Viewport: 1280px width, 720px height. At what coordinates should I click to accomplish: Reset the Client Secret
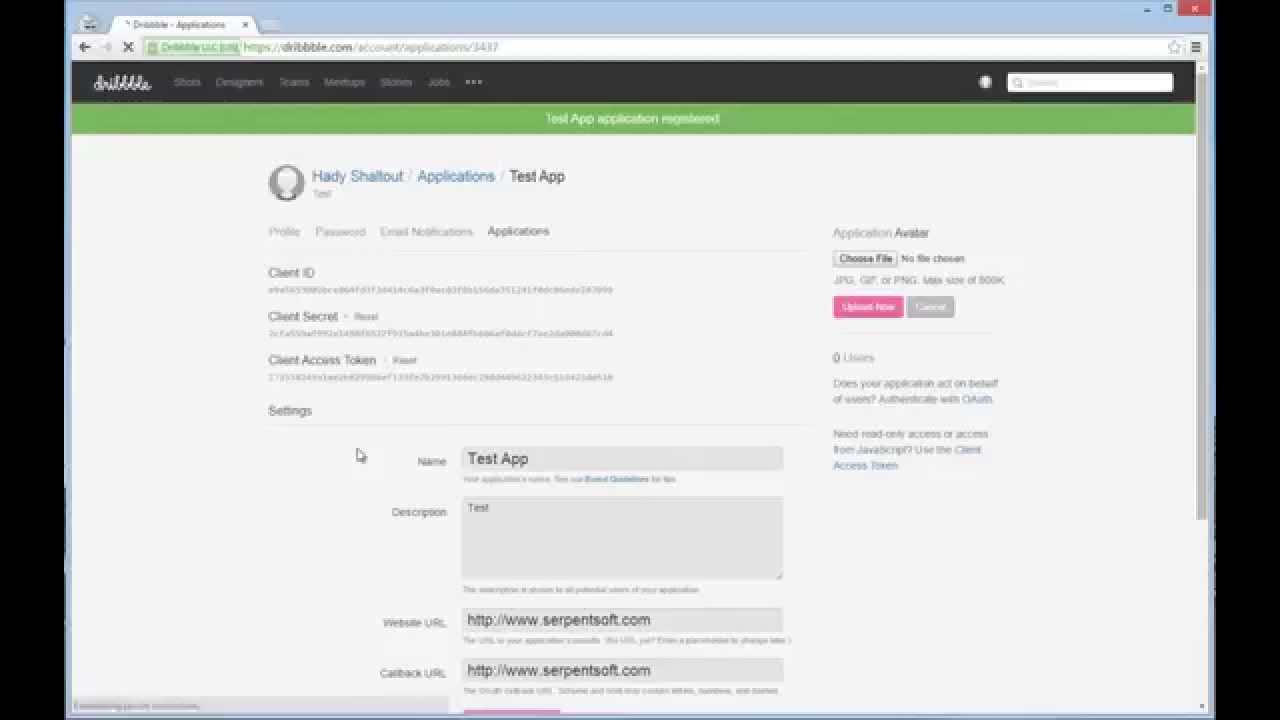[x=366, y=317]
